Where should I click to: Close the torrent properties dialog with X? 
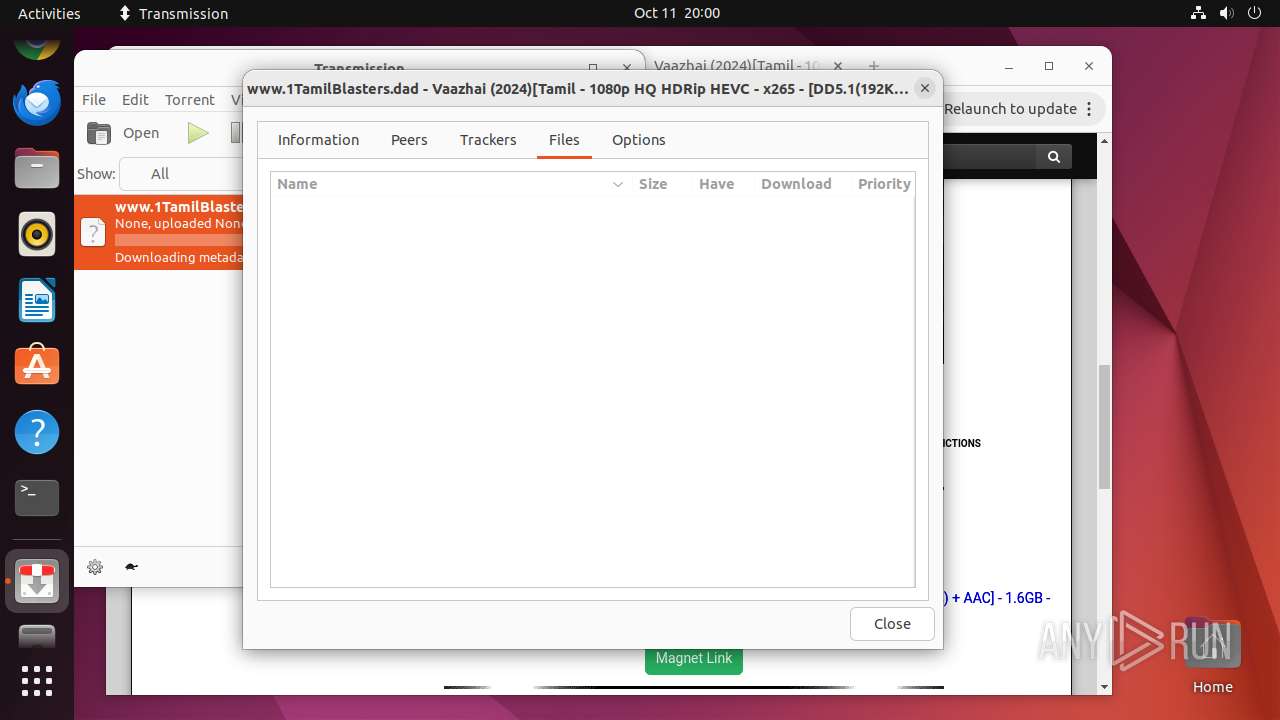coord(925,88)
